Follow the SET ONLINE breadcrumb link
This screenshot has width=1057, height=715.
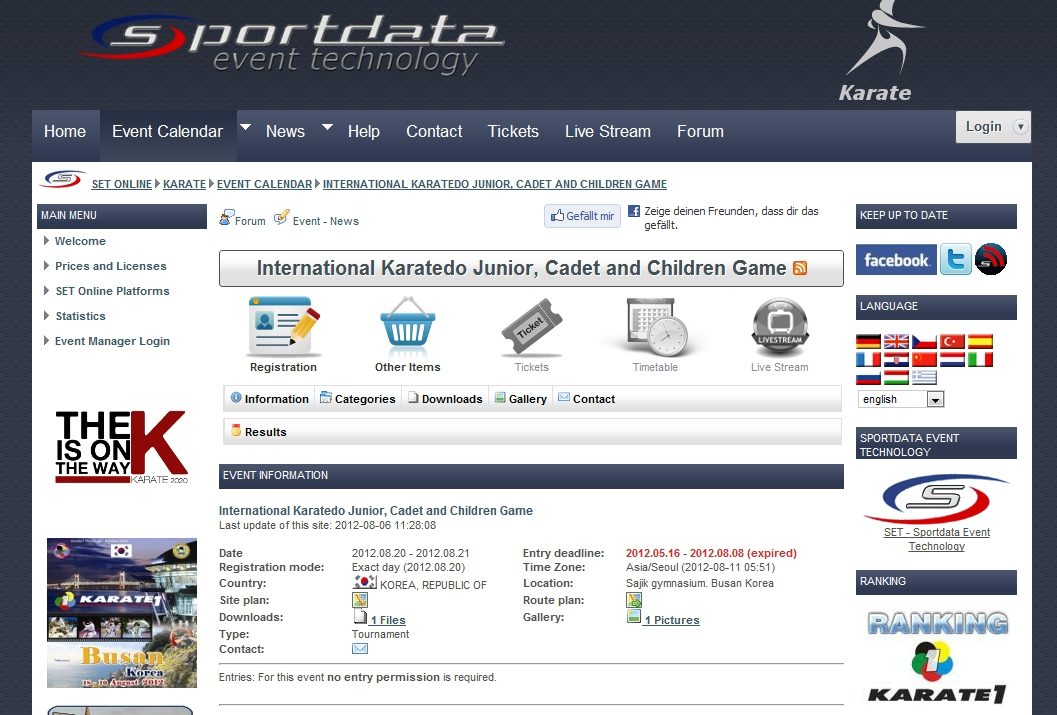point(121,184)
